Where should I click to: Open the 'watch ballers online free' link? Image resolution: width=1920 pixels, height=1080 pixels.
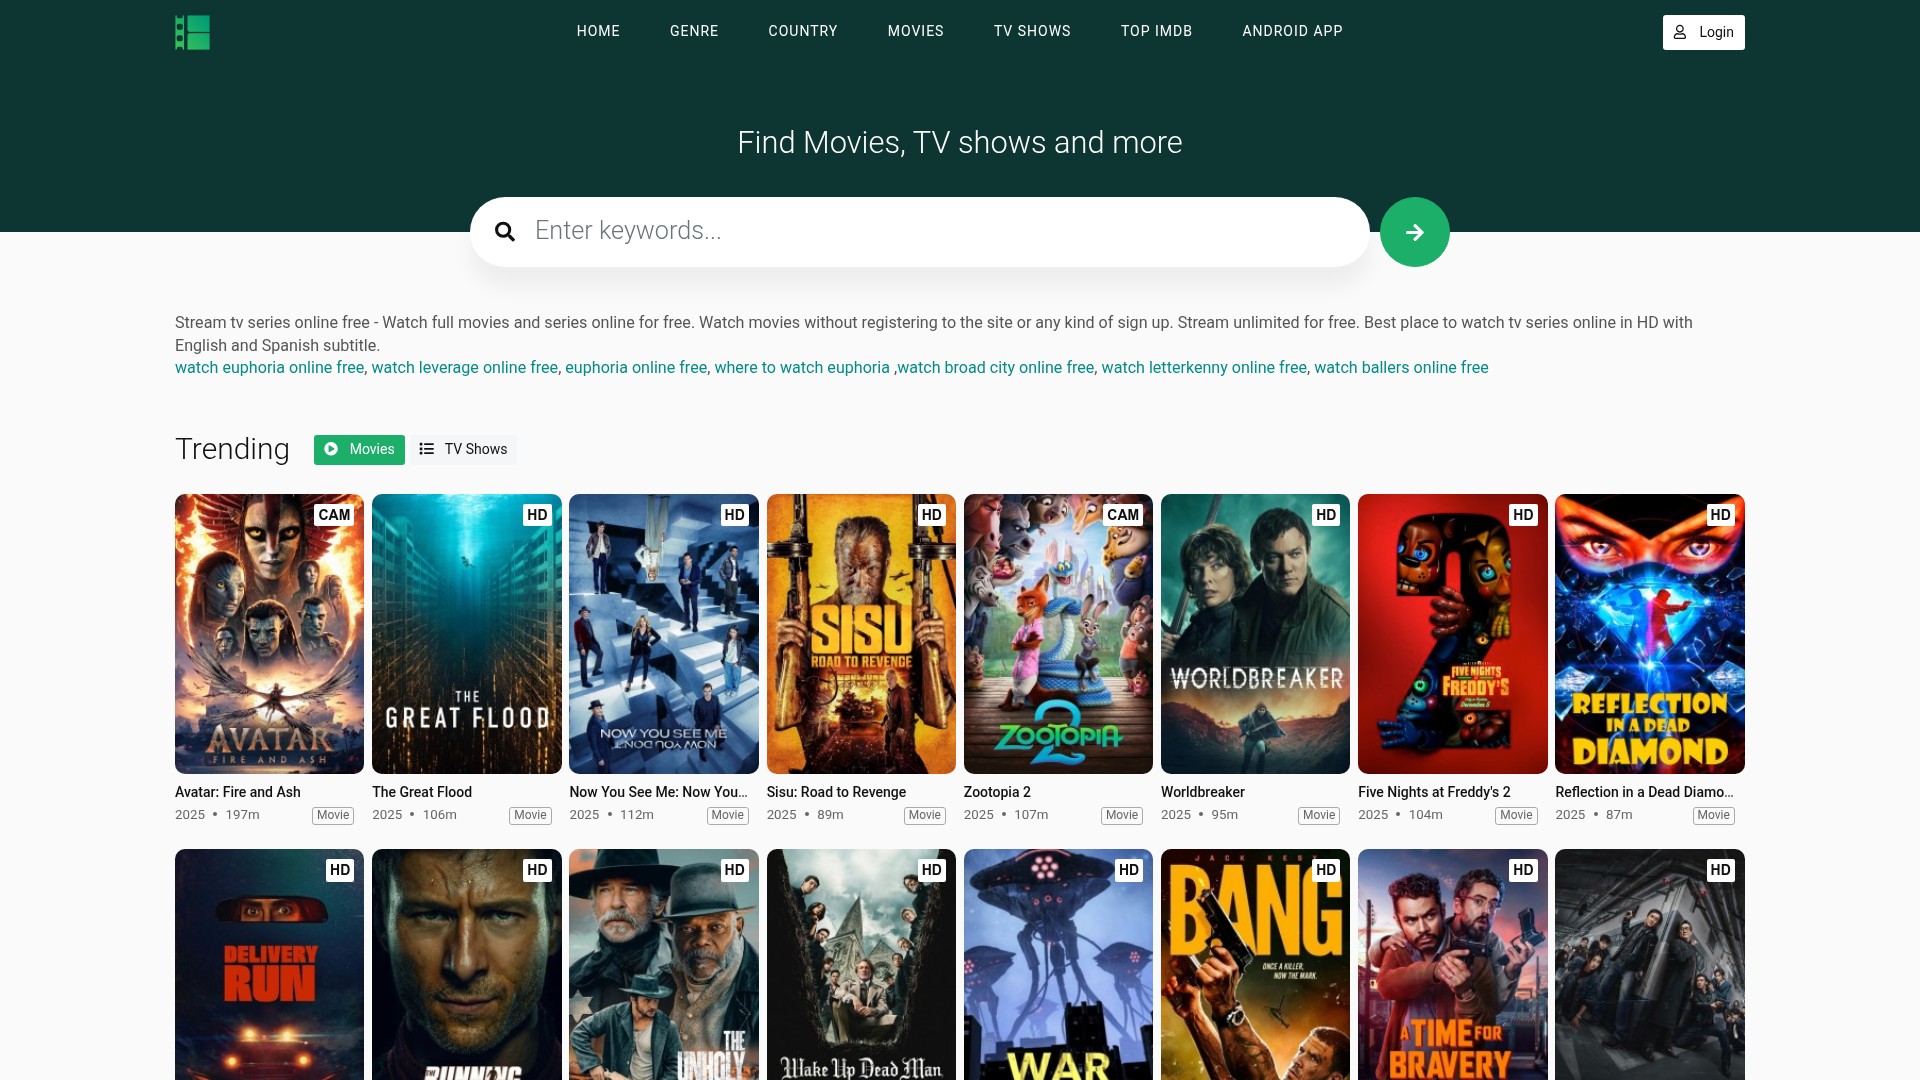[1401, 368]
